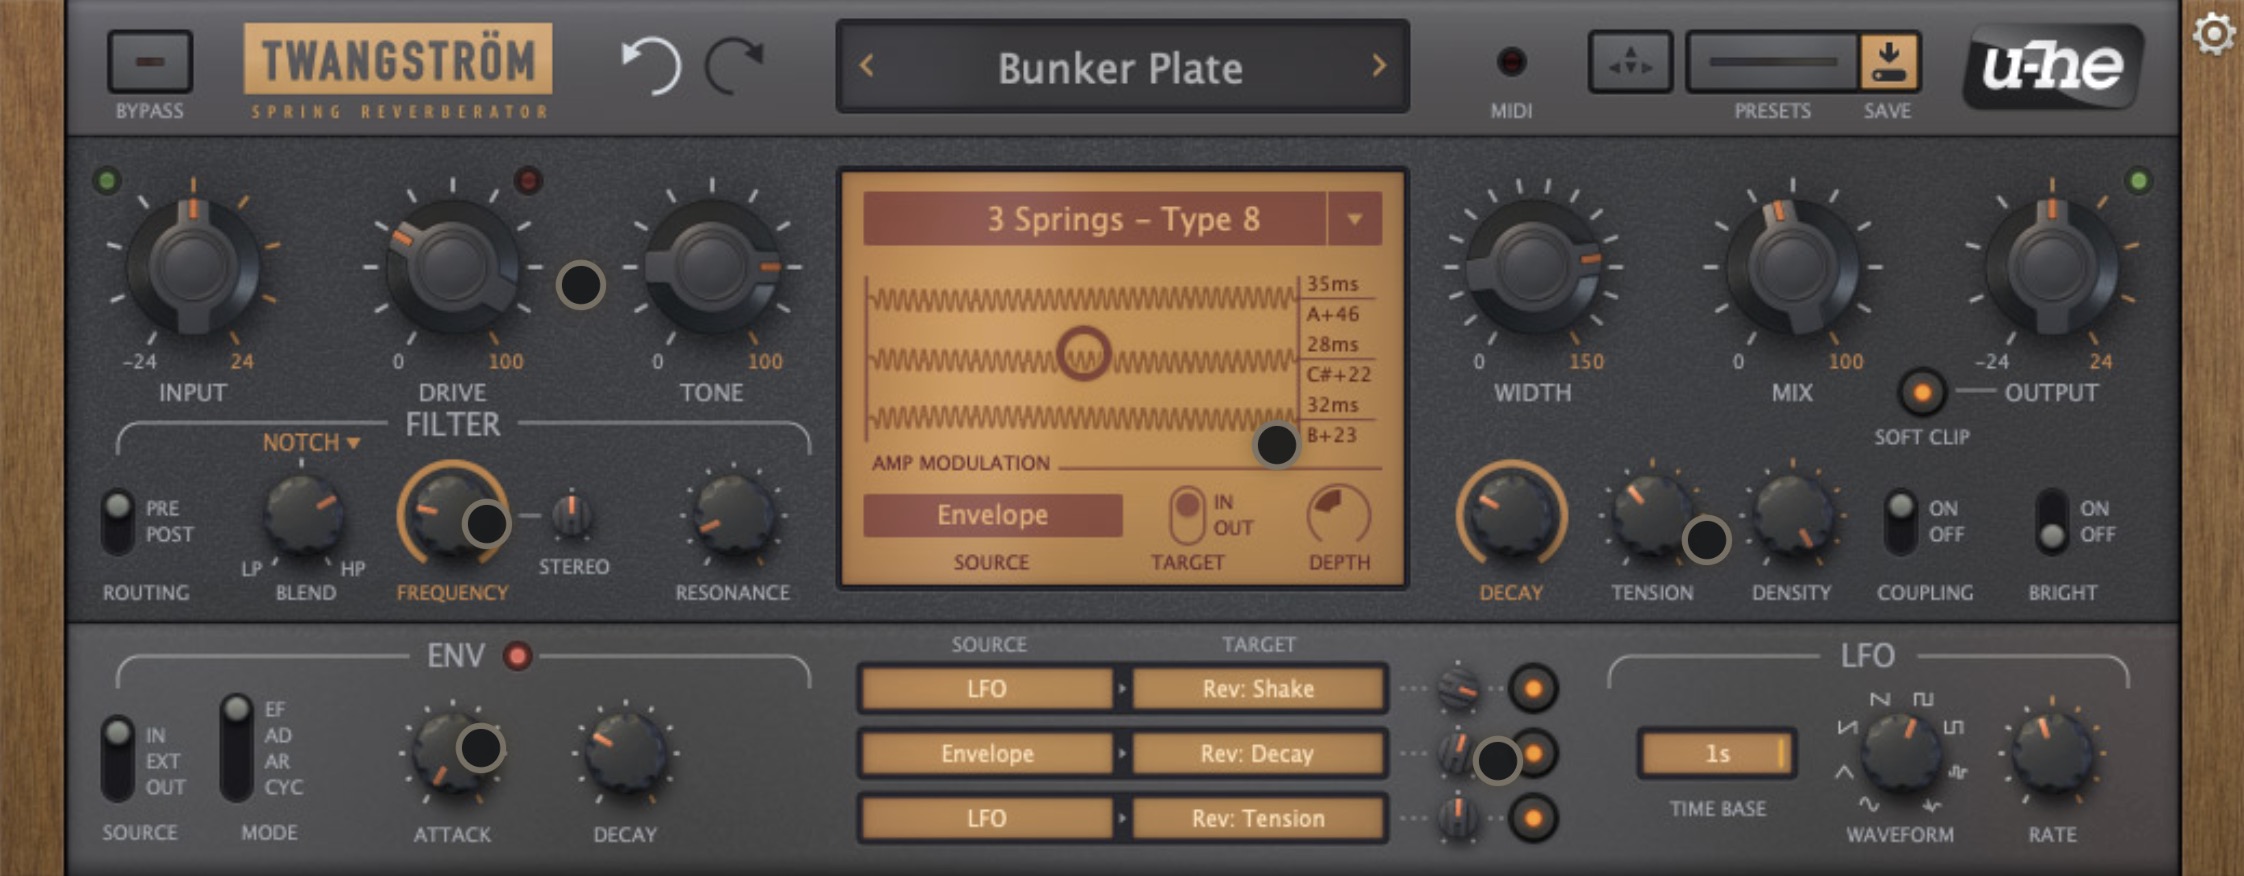The width and height of the screenshot is (2244, 876).
Task: Open the settings gear
Action: tap(2213, 34)
